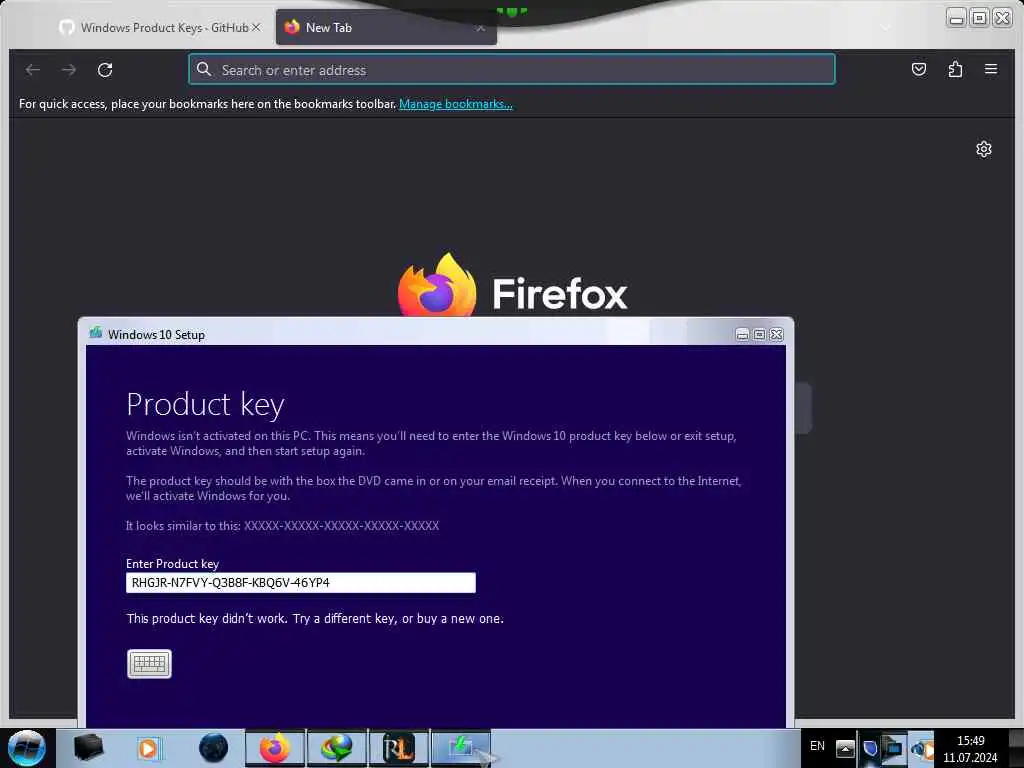1024x768 pixels.
Task: Open the dark globe taskbar icon
Action: pos(214,748)
